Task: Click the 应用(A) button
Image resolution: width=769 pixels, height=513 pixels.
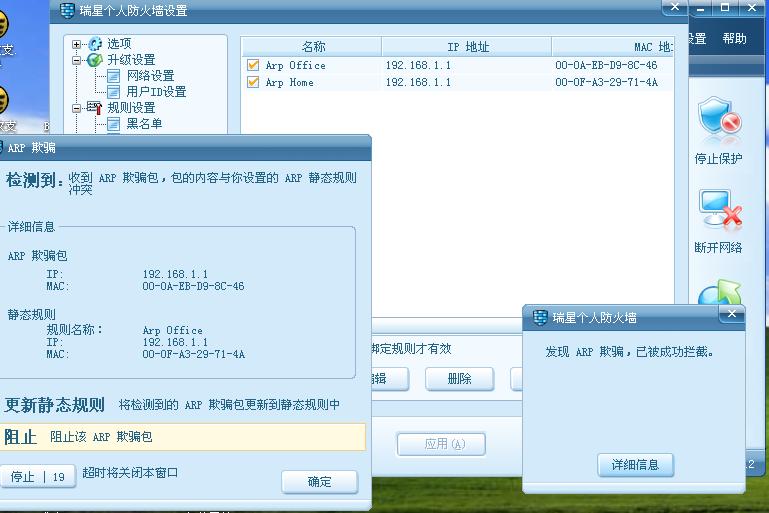Action: click(441, 444)
